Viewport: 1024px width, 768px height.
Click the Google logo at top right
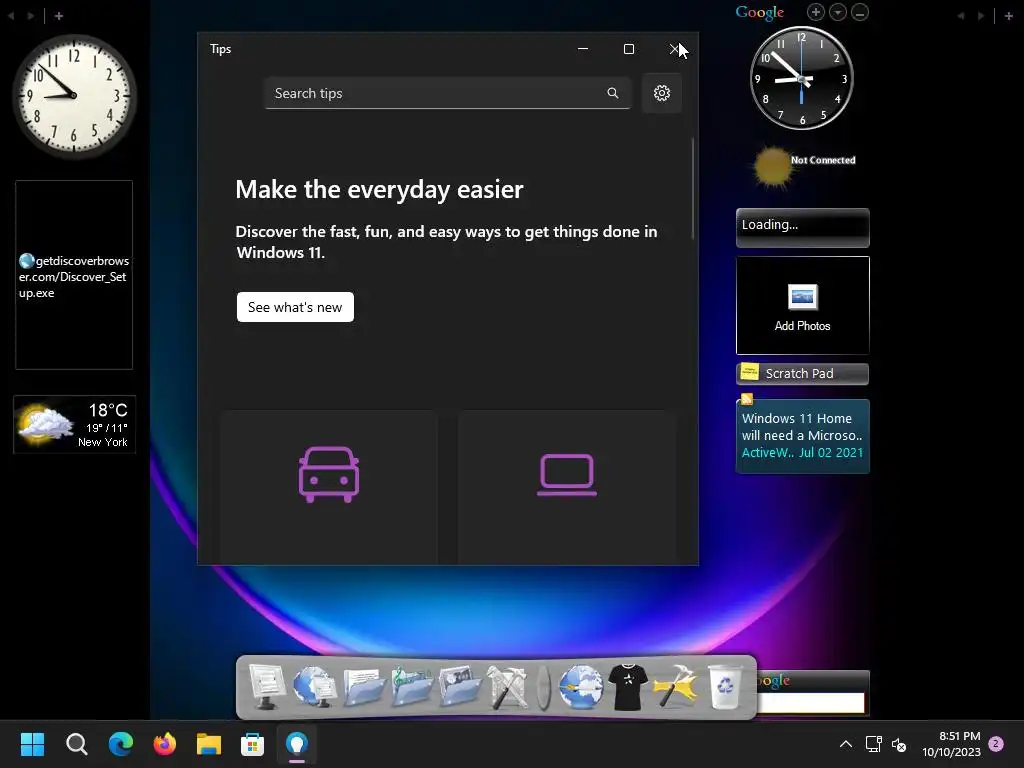tap(760, 12)
